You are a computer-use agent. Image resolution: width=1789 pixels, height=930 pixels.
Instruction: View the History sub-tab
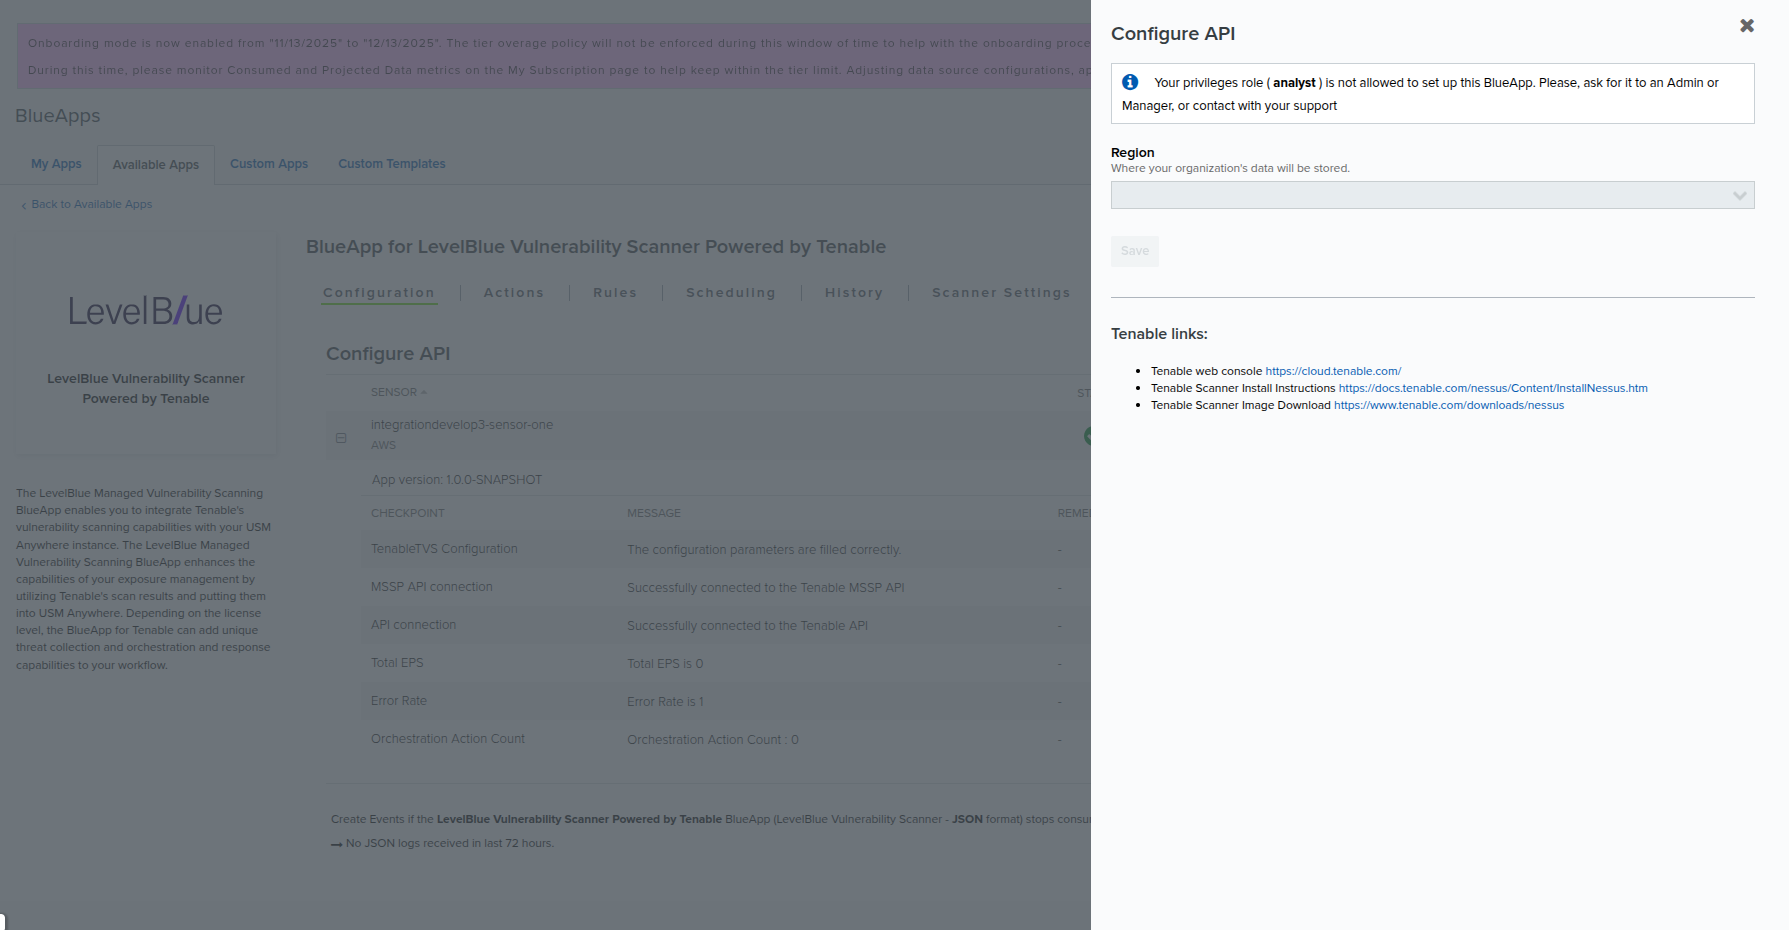tap(854, 293)
